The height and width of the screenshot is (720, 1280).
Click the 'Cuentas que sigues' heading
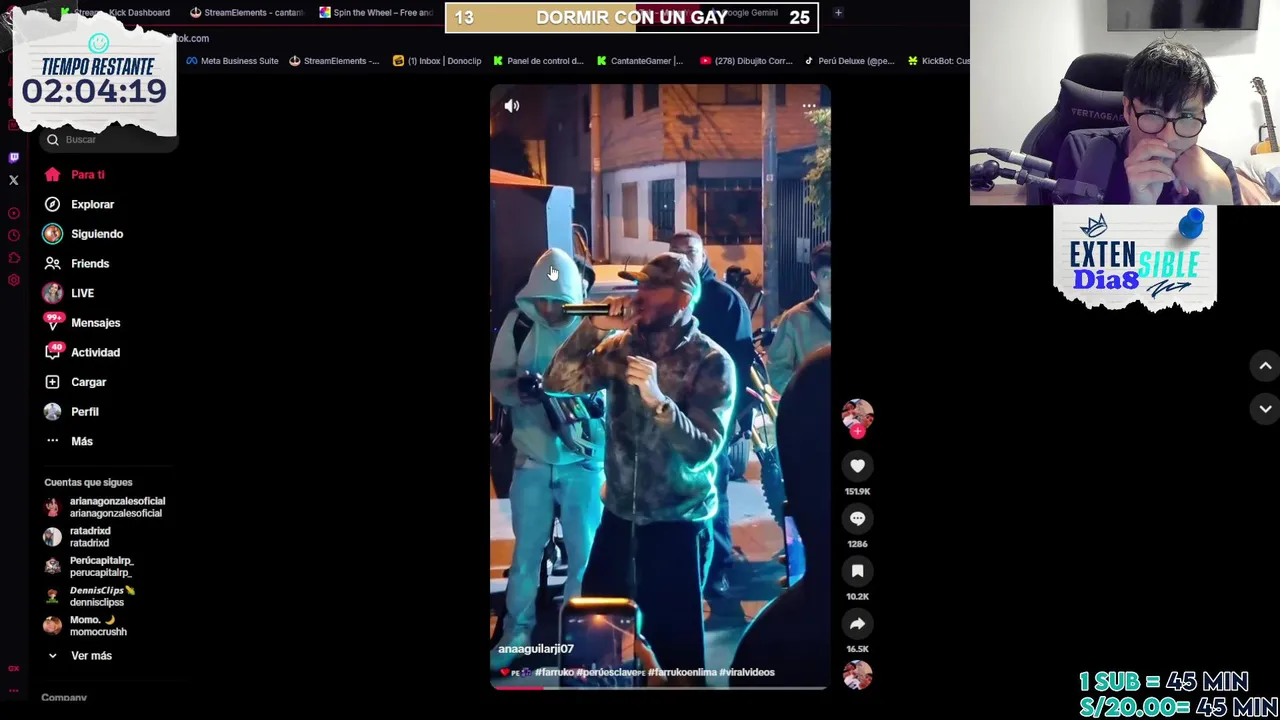[88, 482]
